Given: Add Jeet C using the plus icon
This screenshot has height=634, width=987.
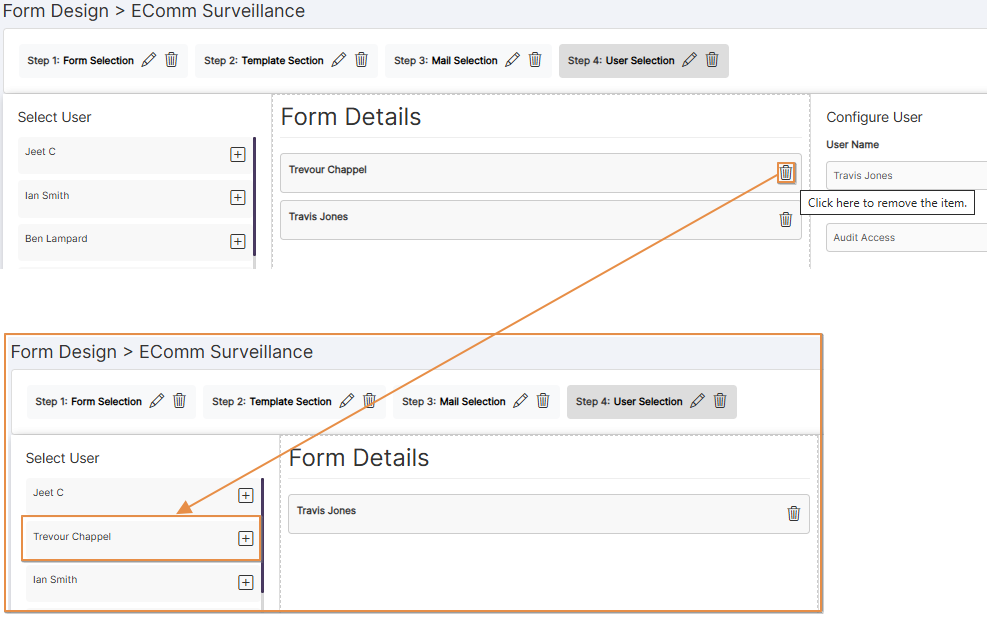Looking at the screenshot, I should click(x=237, y=154).
